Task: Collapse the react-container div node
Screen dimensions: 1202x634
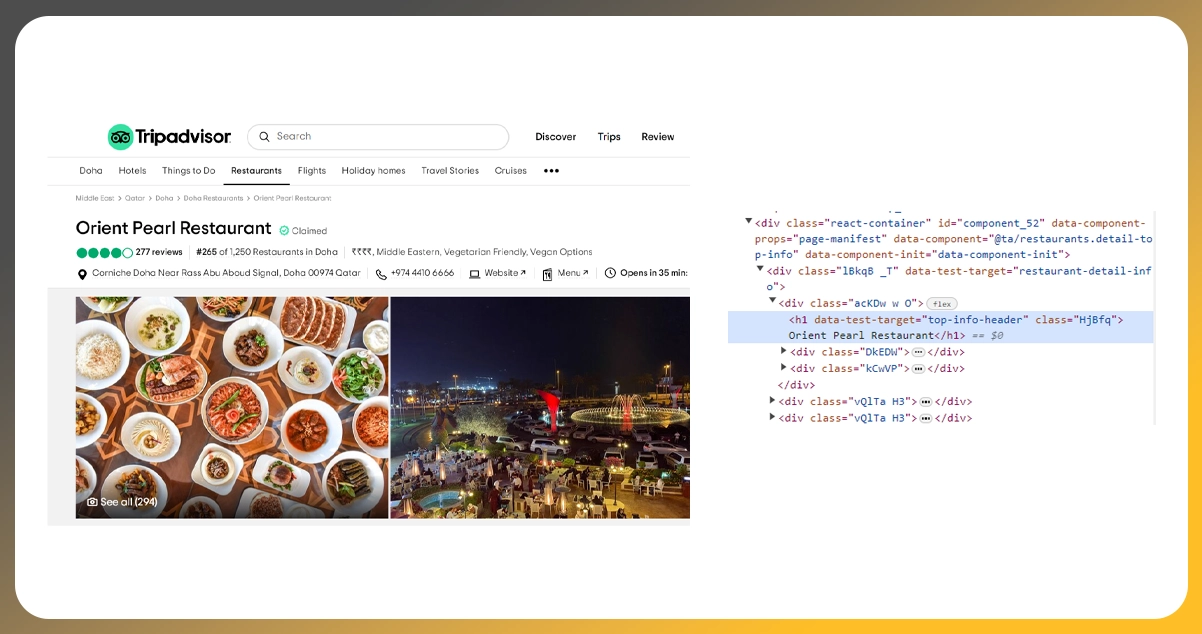Action: [749, 222]
